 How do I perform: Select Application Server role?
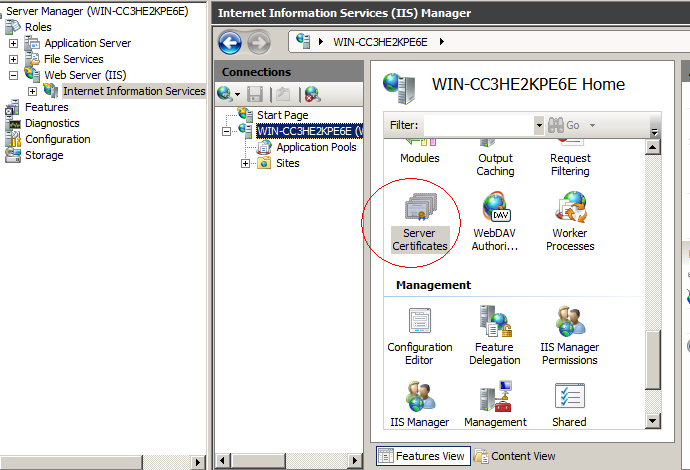(x=88, y=43)
